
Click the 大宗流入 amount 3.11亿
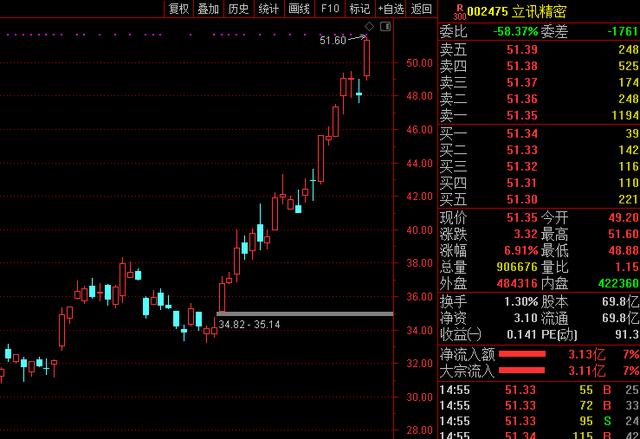587,370
